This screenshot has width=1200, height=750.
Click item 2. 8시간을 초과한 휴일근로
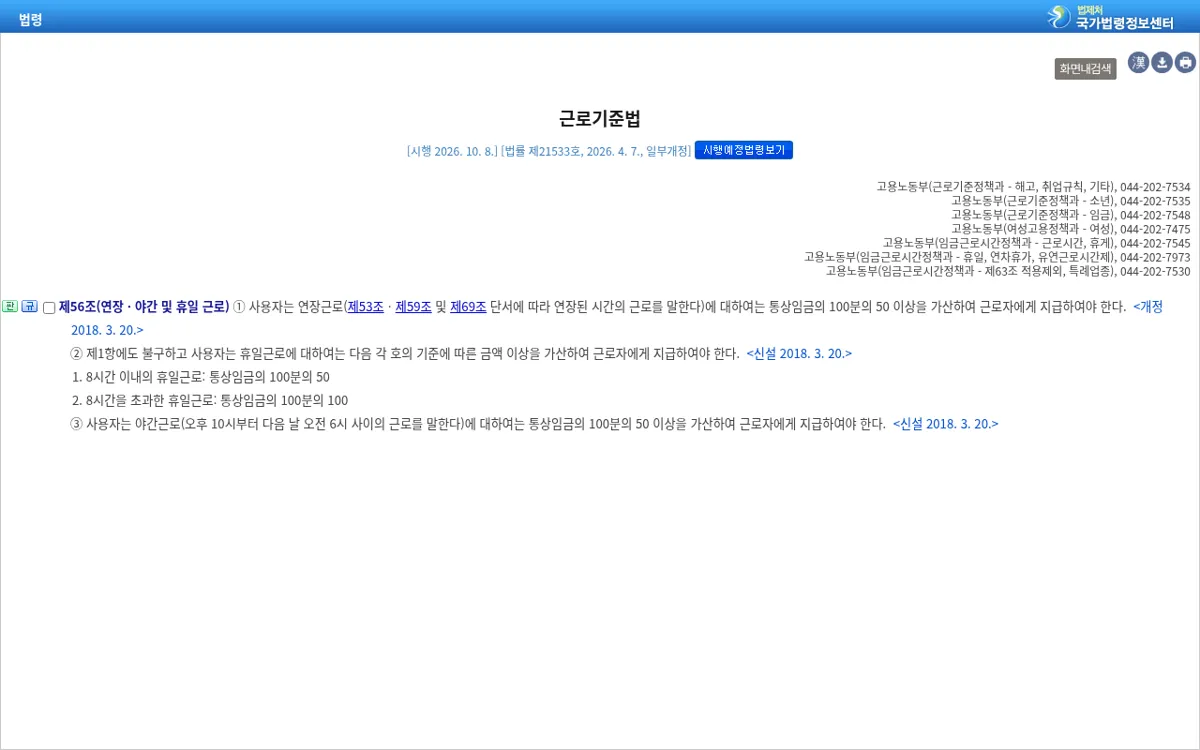coord(210,401)
